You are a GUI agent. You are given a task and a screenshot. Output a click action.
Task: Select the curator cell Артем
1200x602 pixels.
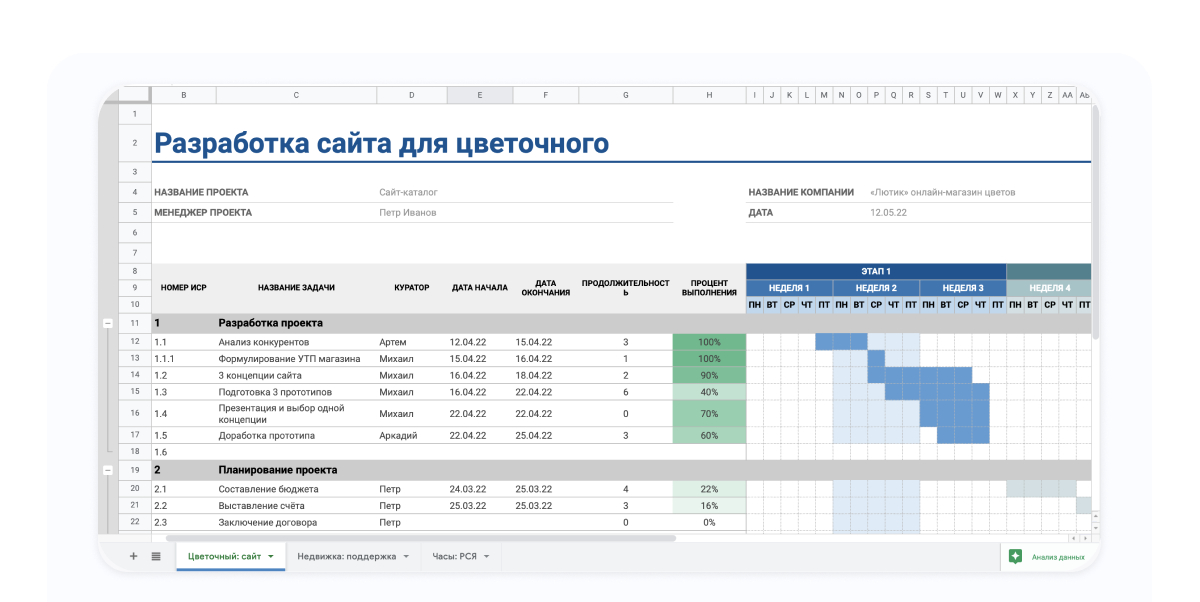411,342
